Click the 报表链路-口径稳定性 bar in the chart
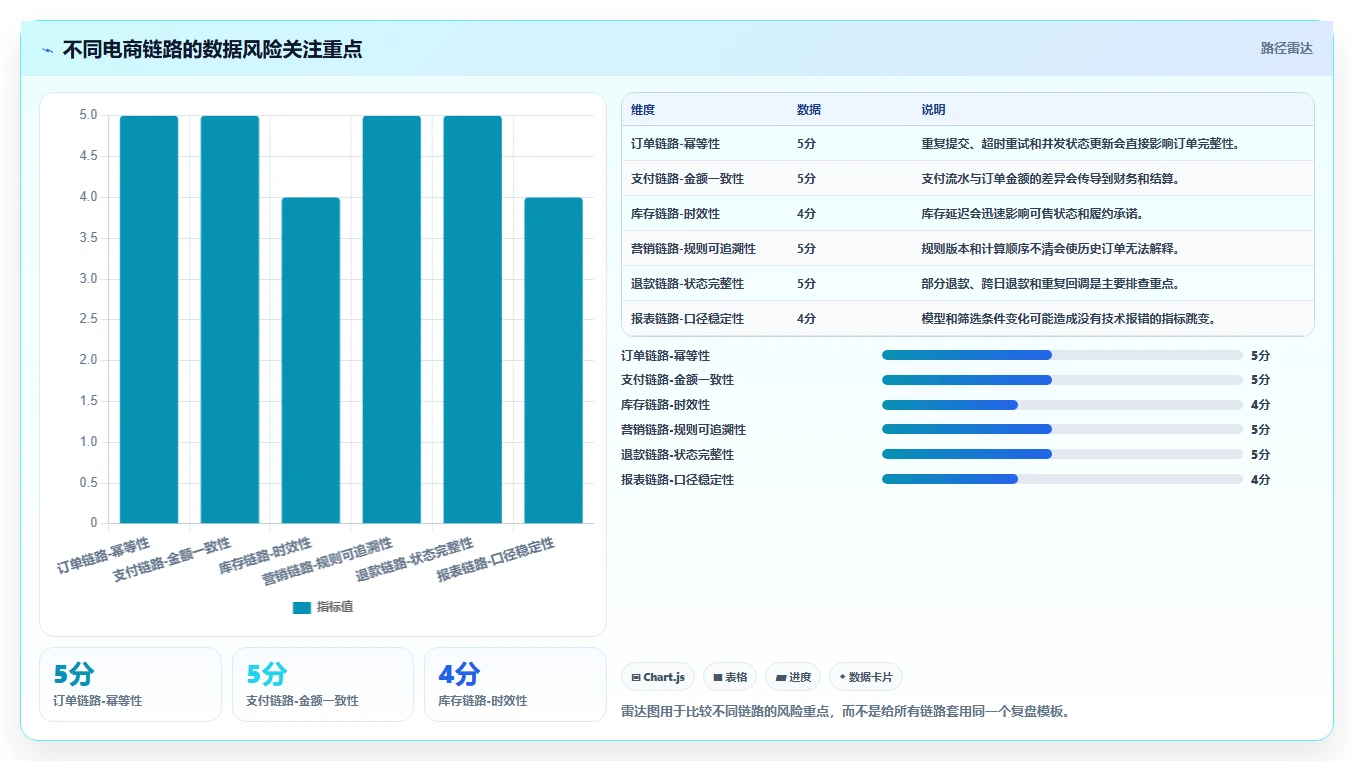 (554, 360)
